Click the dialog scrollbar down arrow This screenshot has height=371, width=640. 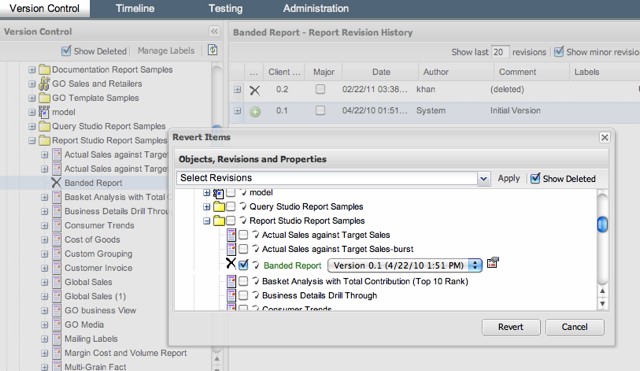tap(602, 304)
